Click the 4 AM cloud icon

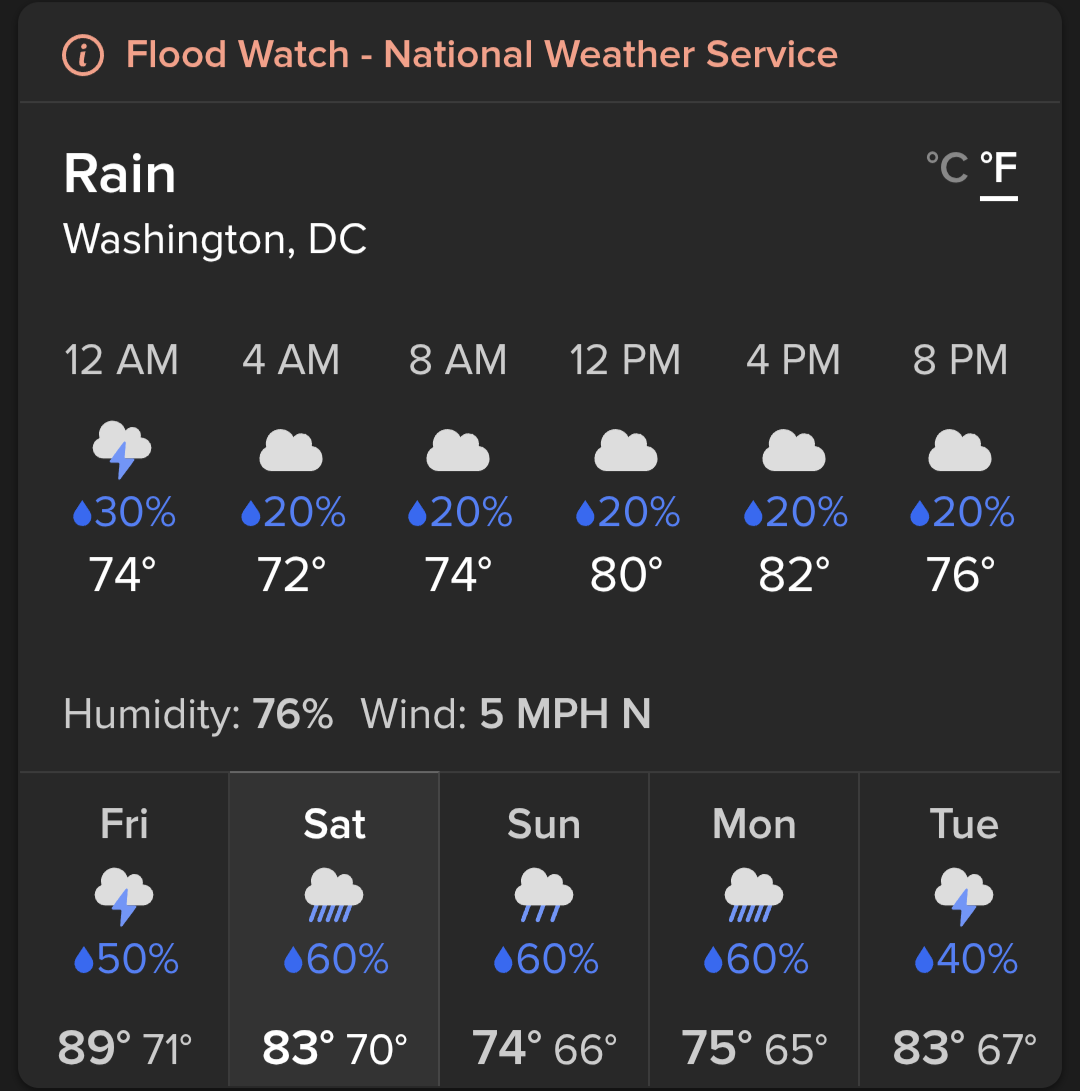coord(291,451)
